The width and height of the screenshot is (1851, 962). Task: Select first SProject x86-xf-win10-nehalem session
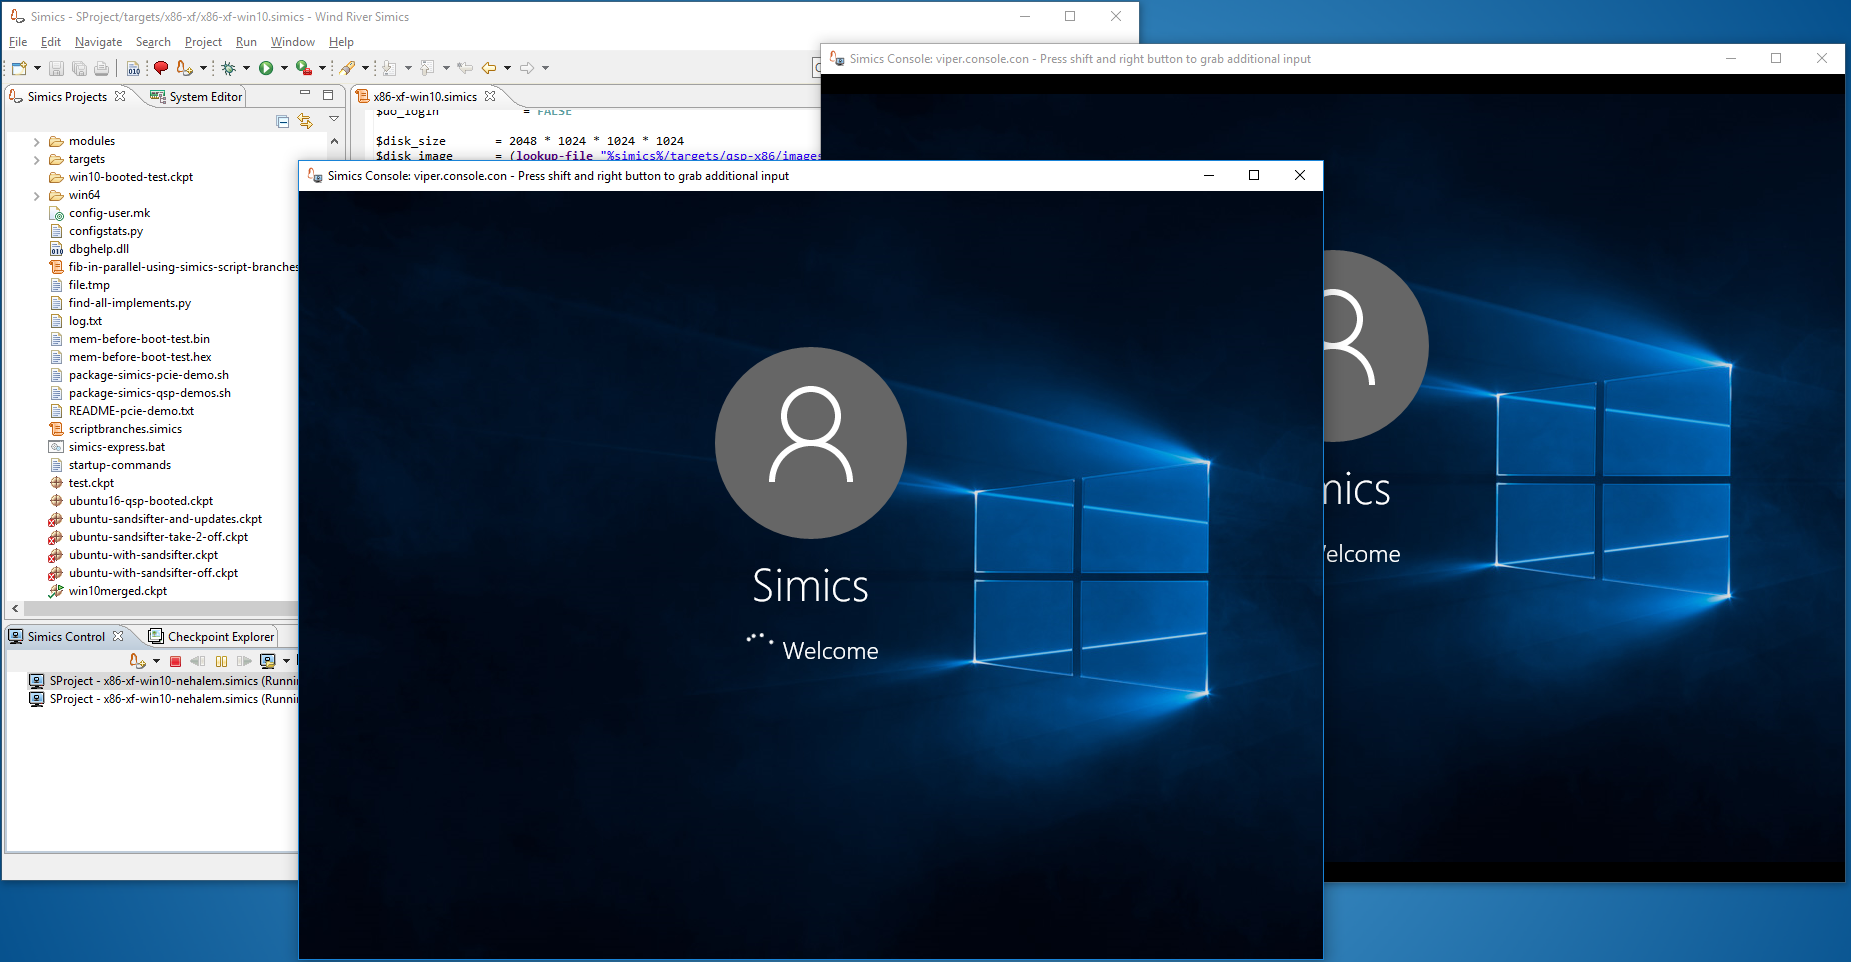(160, 681)
